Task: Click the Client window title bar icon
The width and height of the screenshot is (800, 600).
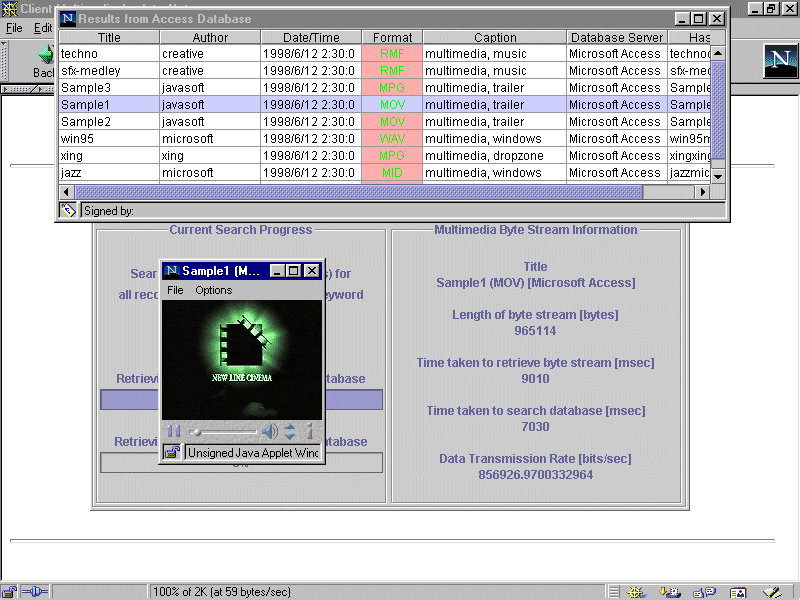Action: tap(9, 9)
